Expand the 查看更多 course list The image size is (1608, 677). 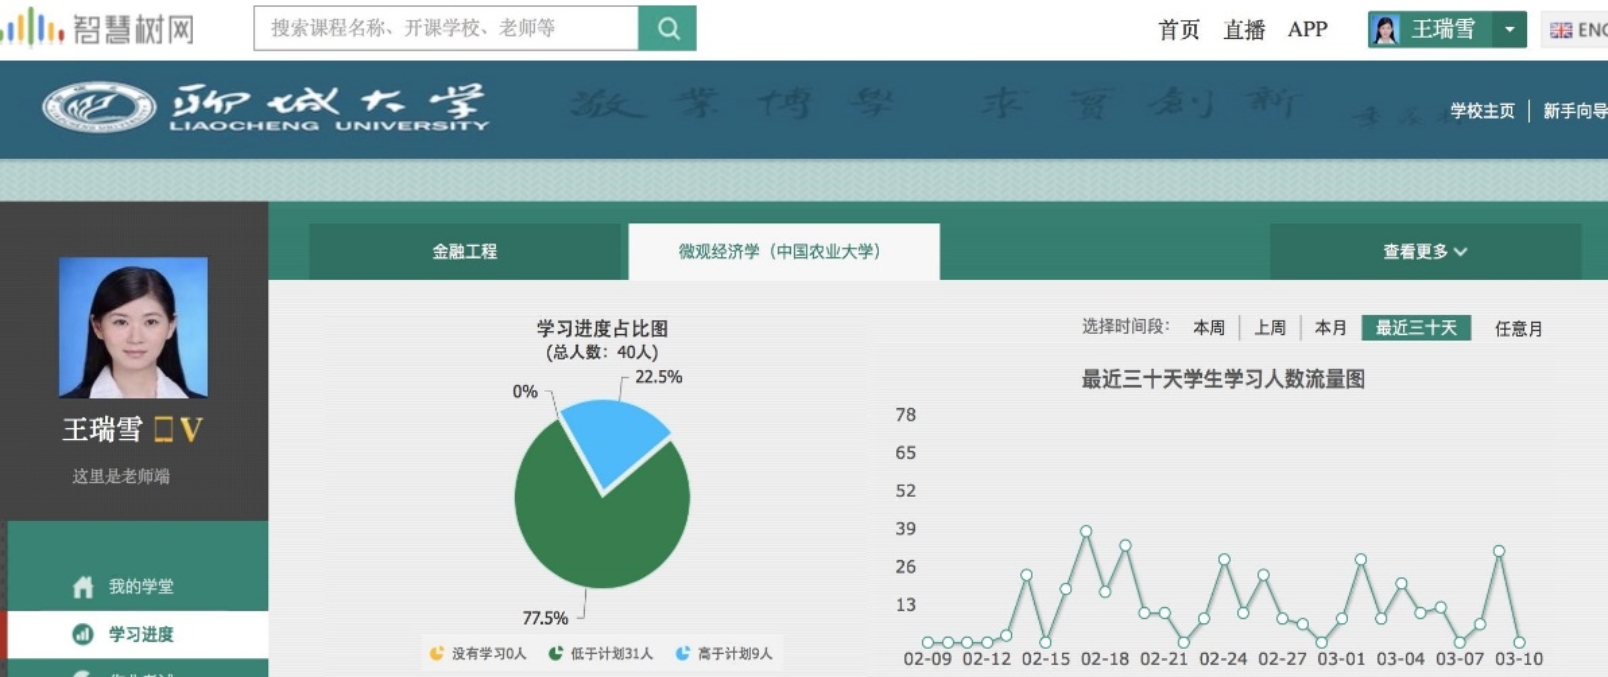[1424, 252]
